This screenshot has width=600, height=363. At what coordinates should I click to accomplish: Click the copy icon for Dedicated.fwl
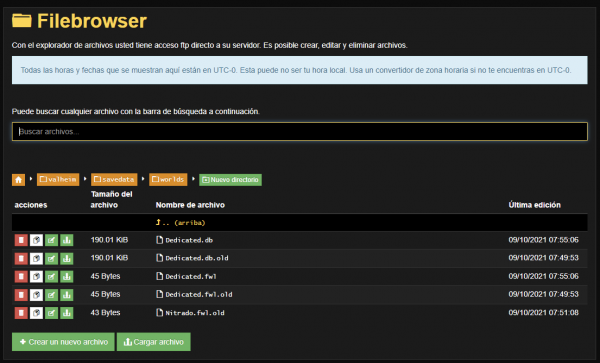(36, 277)
